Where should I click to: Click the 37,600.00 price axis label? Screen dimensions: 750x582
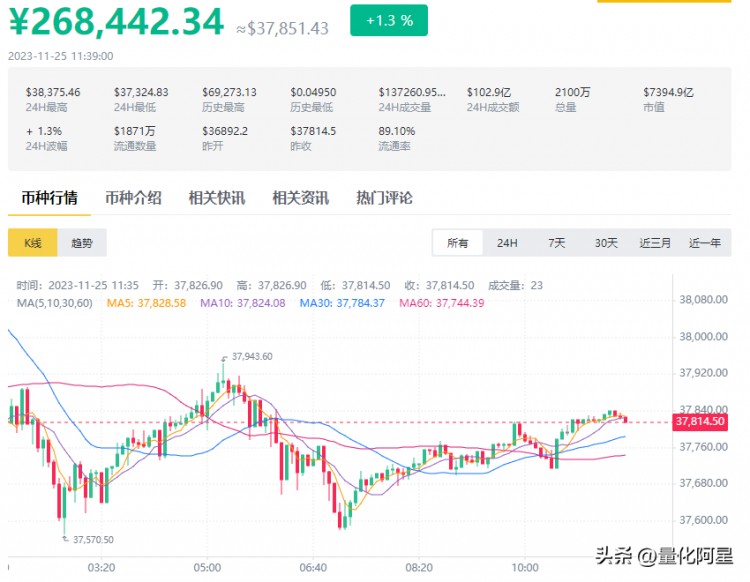click(704, 520)
